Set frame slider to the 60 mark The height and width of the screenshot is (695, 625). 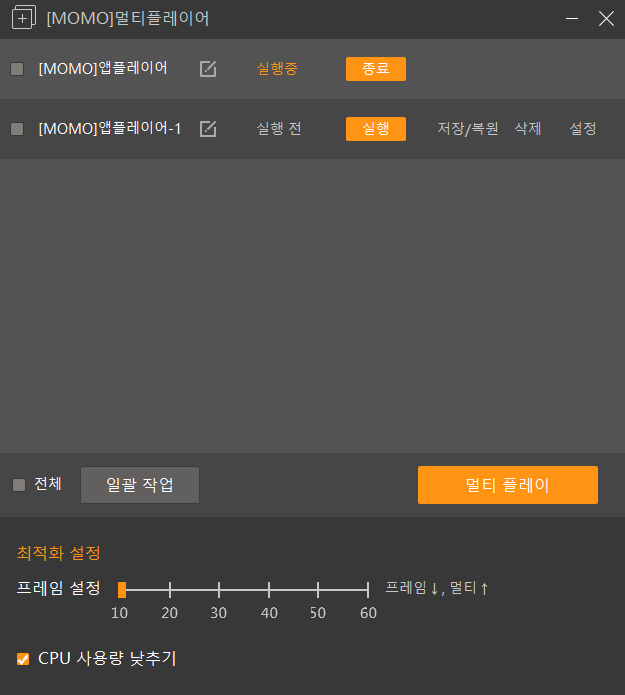pos(368,590)
